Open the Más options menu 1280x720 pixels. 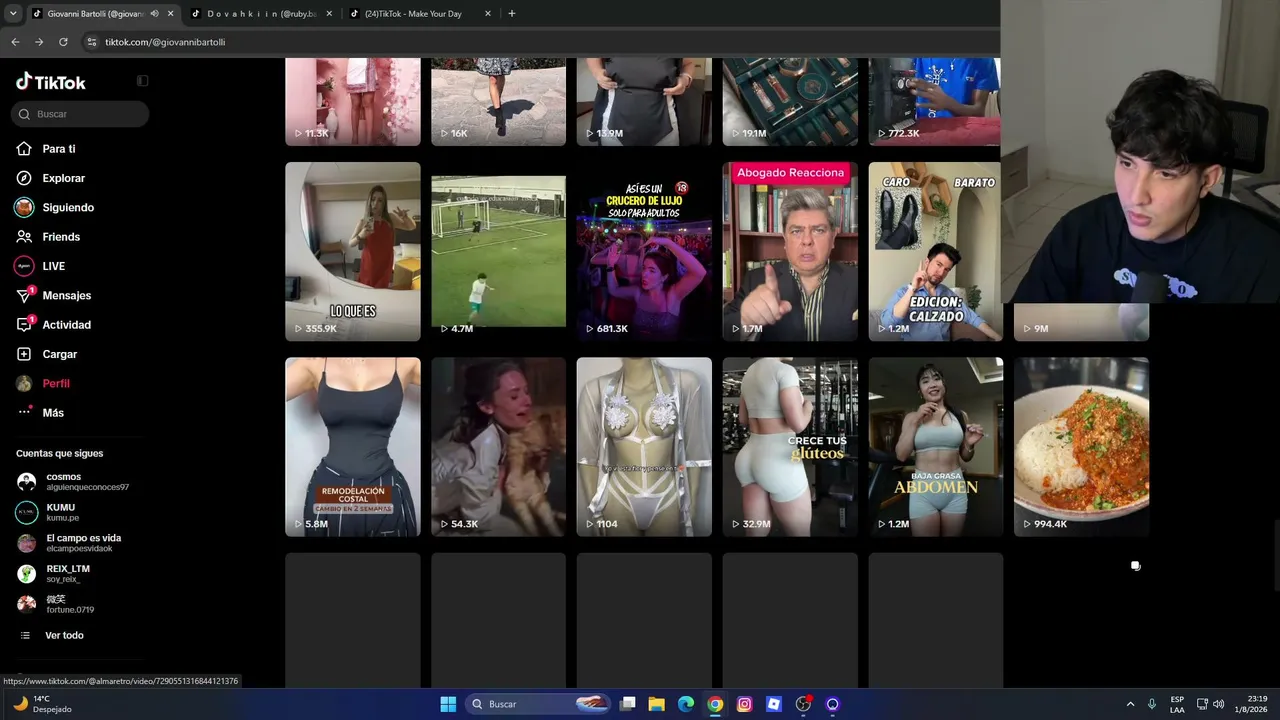[53, 413]
